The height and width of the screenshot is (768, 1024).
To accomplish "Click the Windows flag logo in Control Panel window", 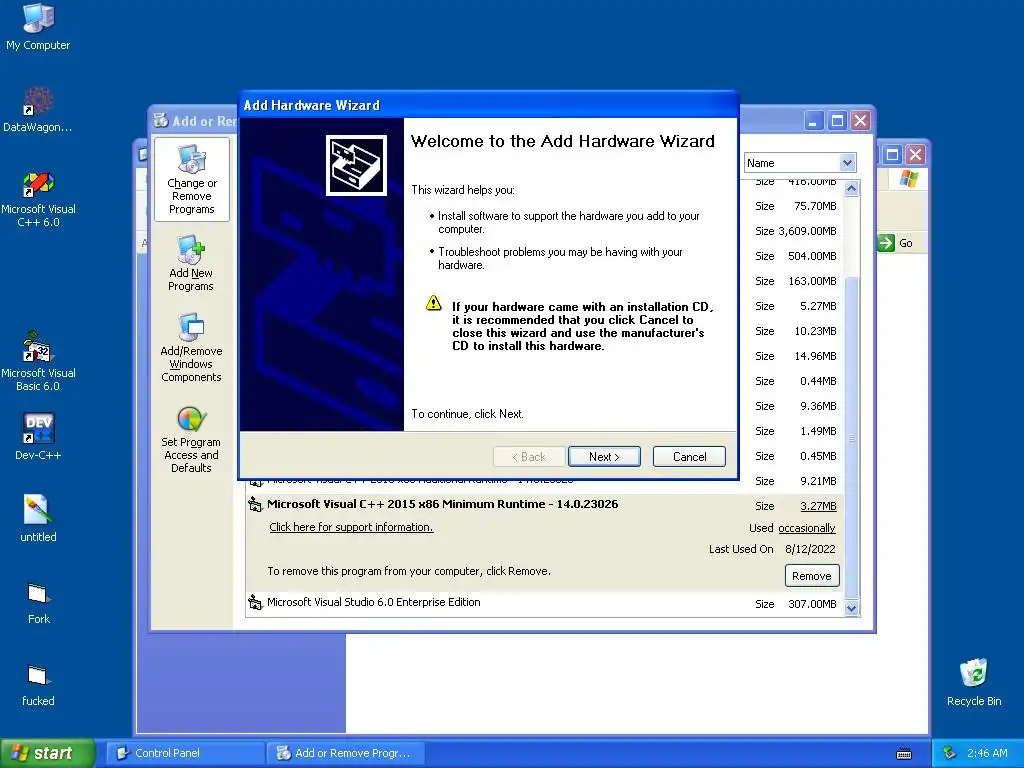I will pos(908,178).
